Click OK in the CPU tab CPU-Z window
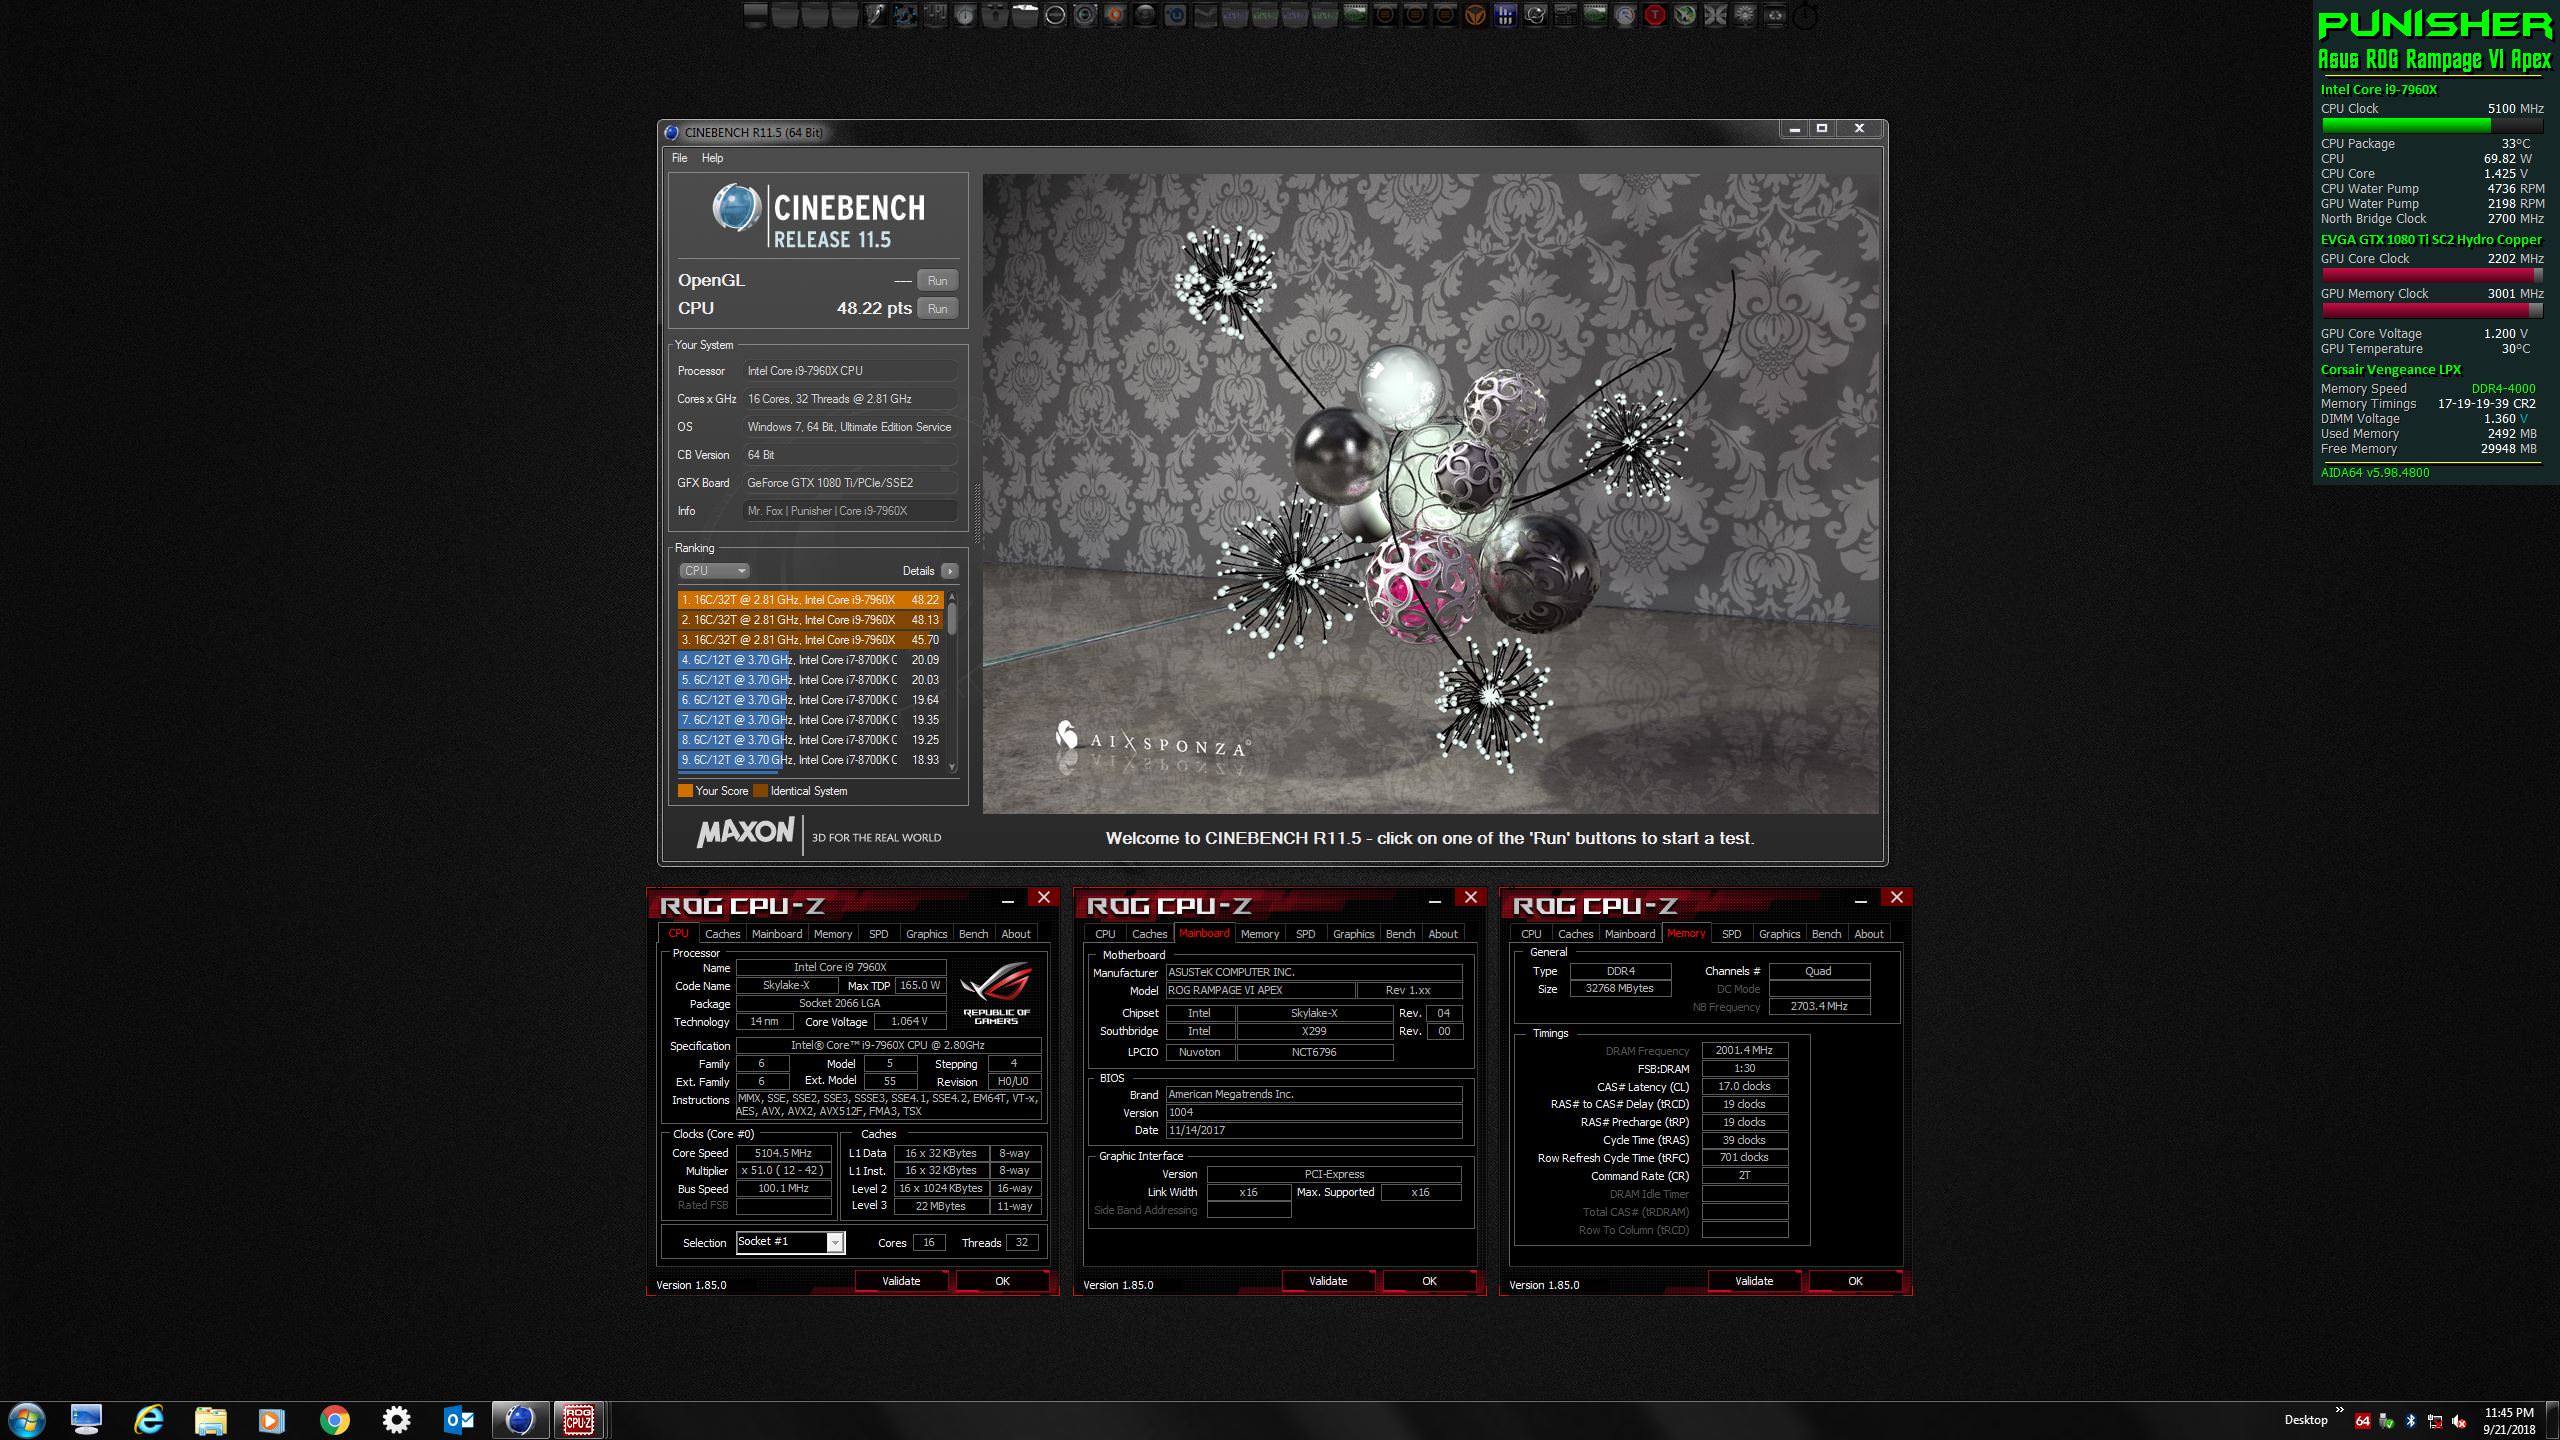Image resolution: width=2560 pixels, height=1440 pixels. [x=1002, y=1281]
